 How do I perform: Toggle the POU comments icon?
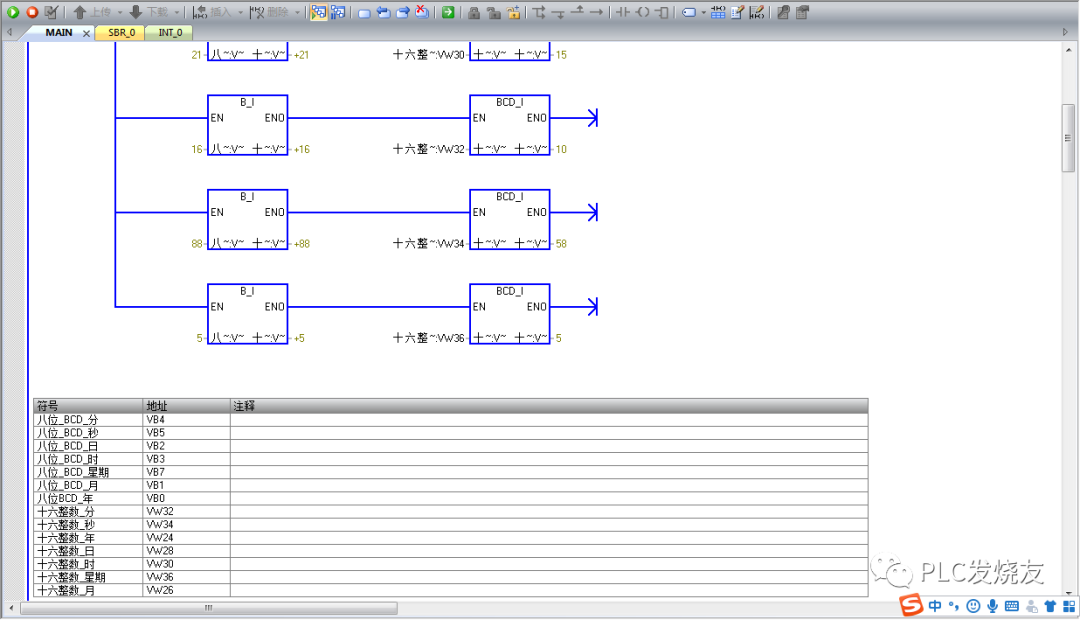click(x=737, y=12)
